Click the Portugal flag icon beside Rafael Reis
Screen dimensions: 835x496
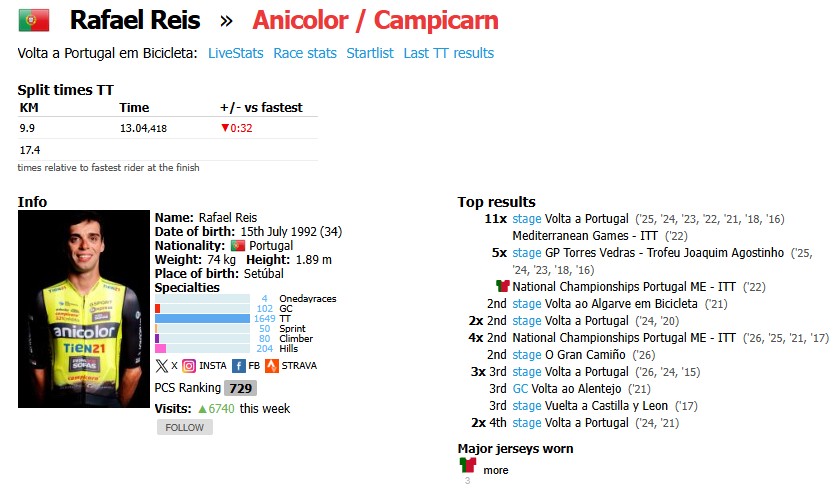pos(34,20)
